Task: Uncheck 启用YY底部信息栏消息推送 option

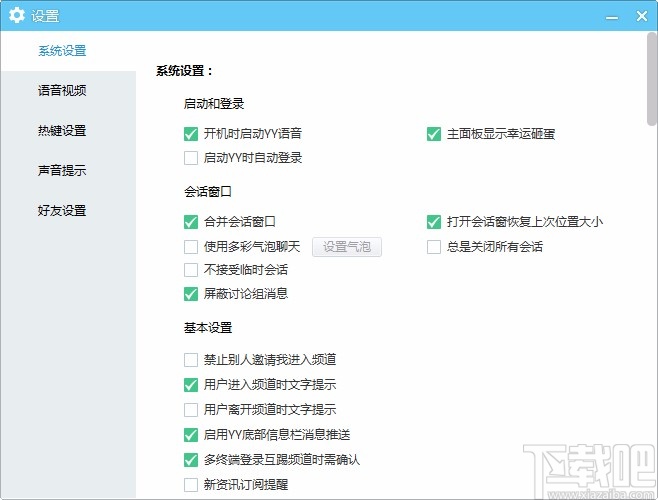Action: 191,435
